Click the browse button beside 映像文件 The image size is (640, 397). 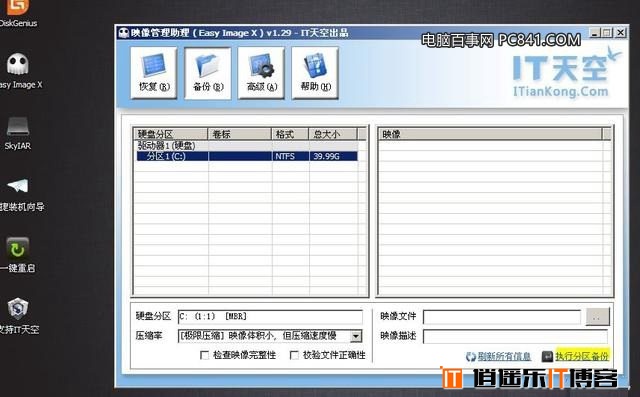coord(598,317)
